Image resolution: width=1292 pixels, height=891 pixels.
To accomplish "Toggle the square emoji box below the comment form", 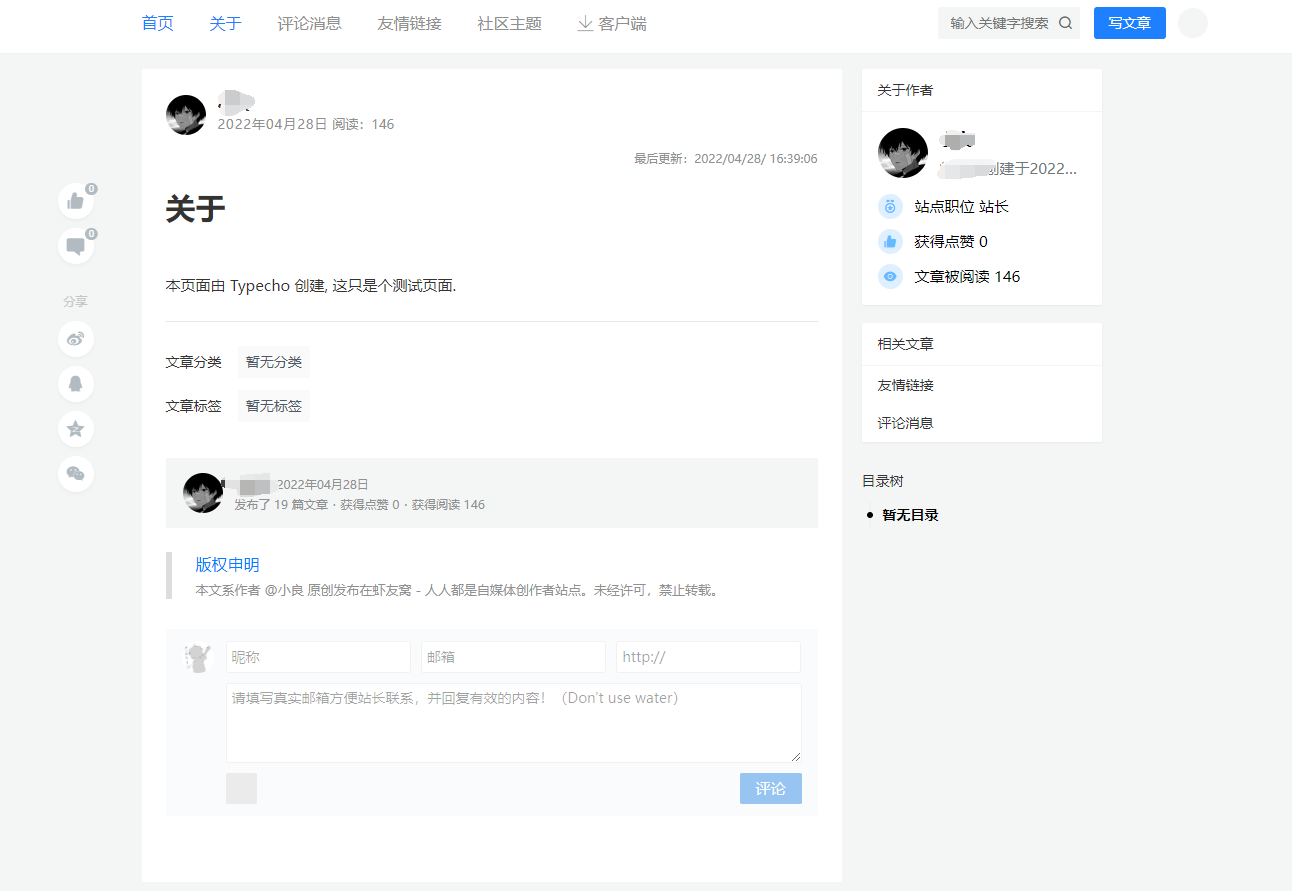I will pos(241,788).
